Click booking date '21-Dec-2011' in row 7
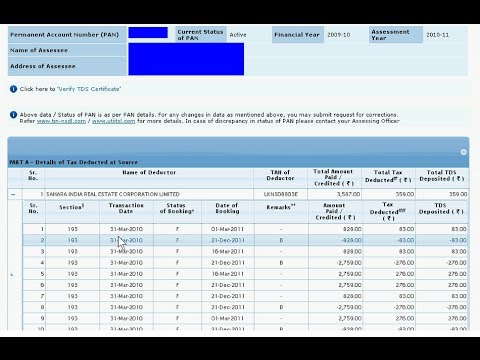The image size is (480, 360). 227,296
